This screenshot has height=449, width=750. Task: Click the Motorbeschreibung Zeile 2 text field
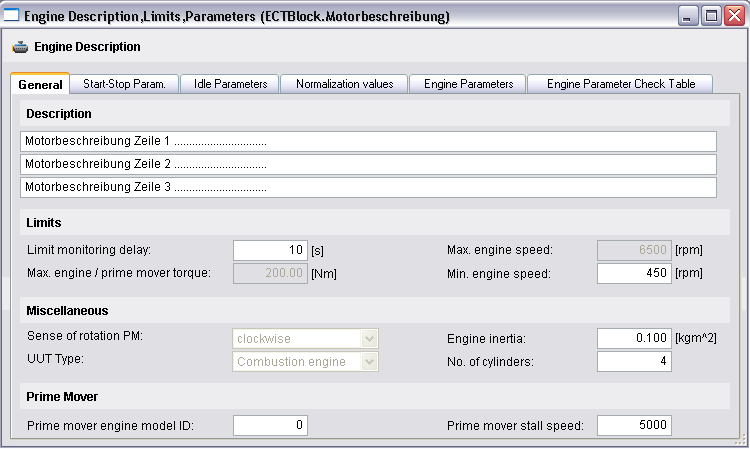[x=368, y=164]
